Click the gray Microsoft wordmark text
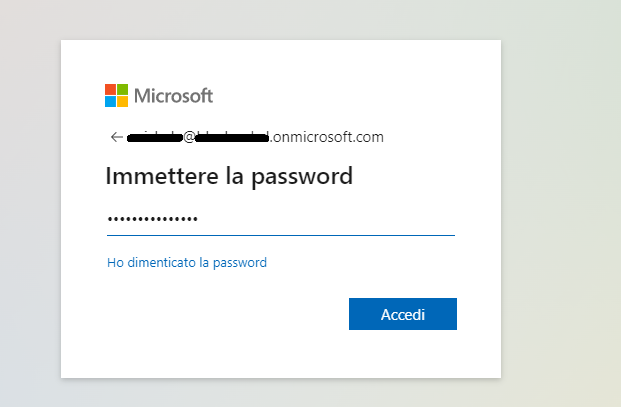This screenshot has width=621, height=407. click(173, 96)
